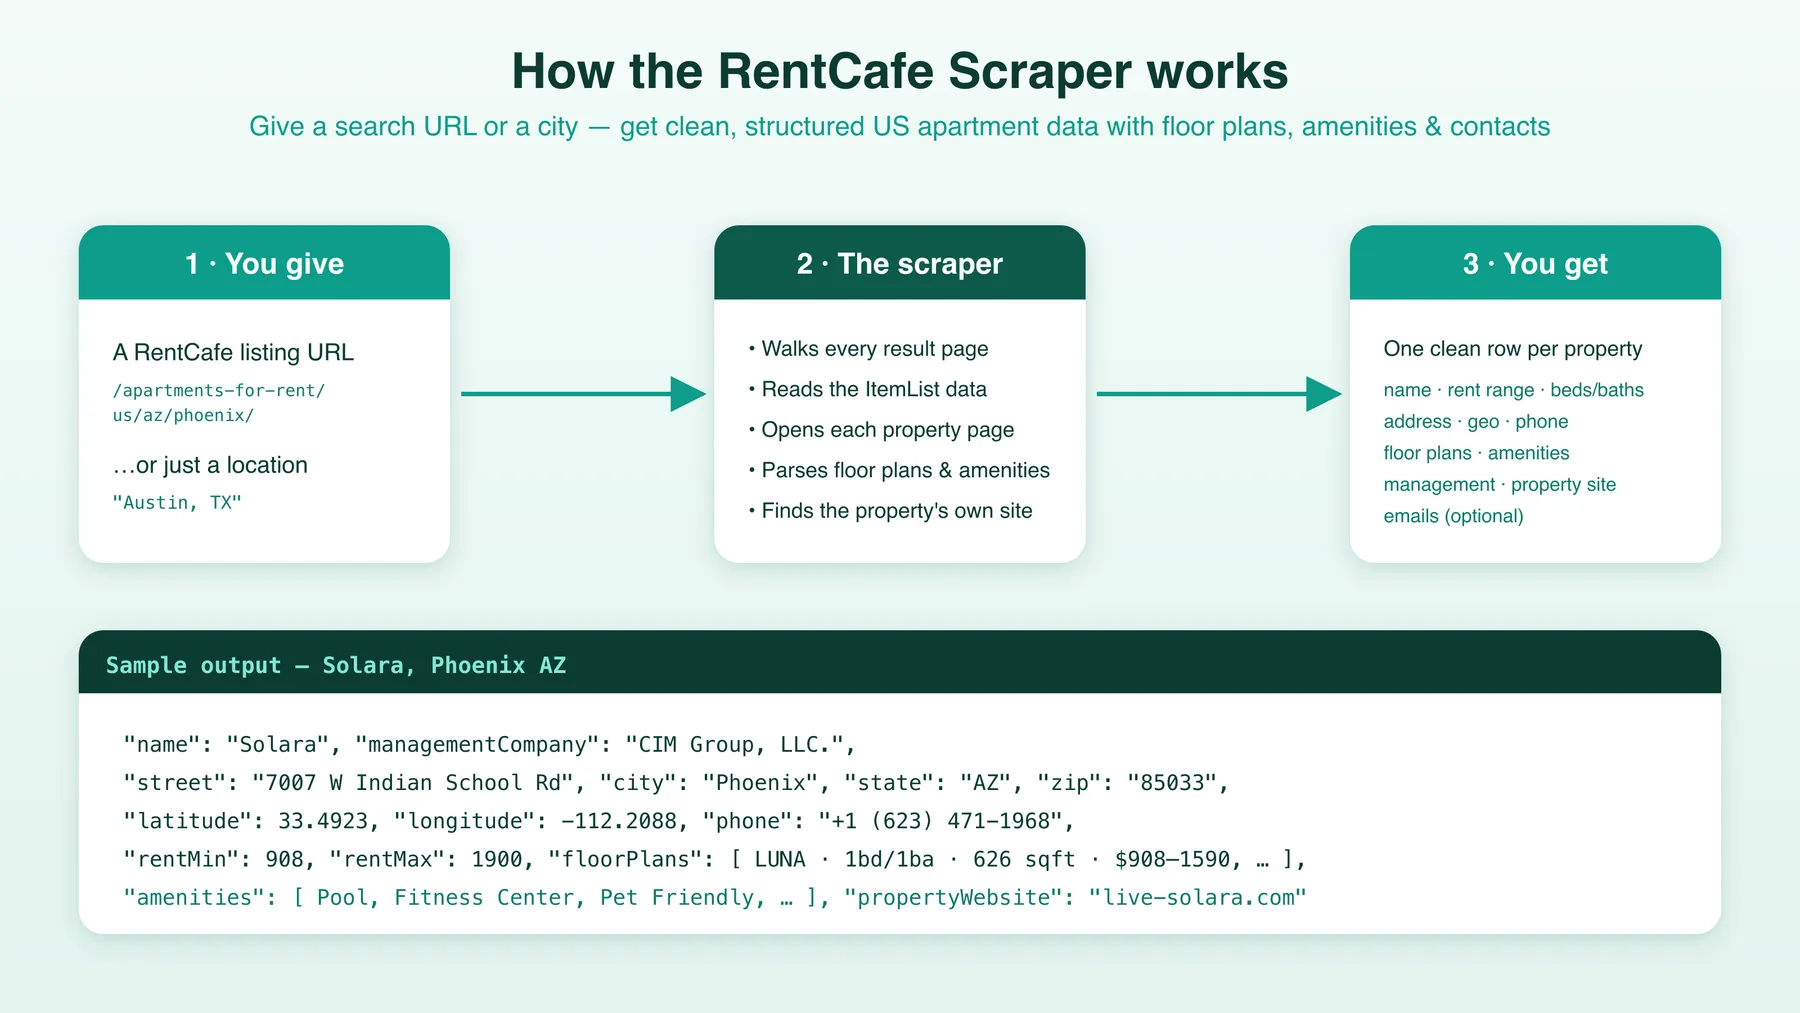Click the "Austin, TX" example value
This screenshot has height=1013, width=1800.
point(177,503)
